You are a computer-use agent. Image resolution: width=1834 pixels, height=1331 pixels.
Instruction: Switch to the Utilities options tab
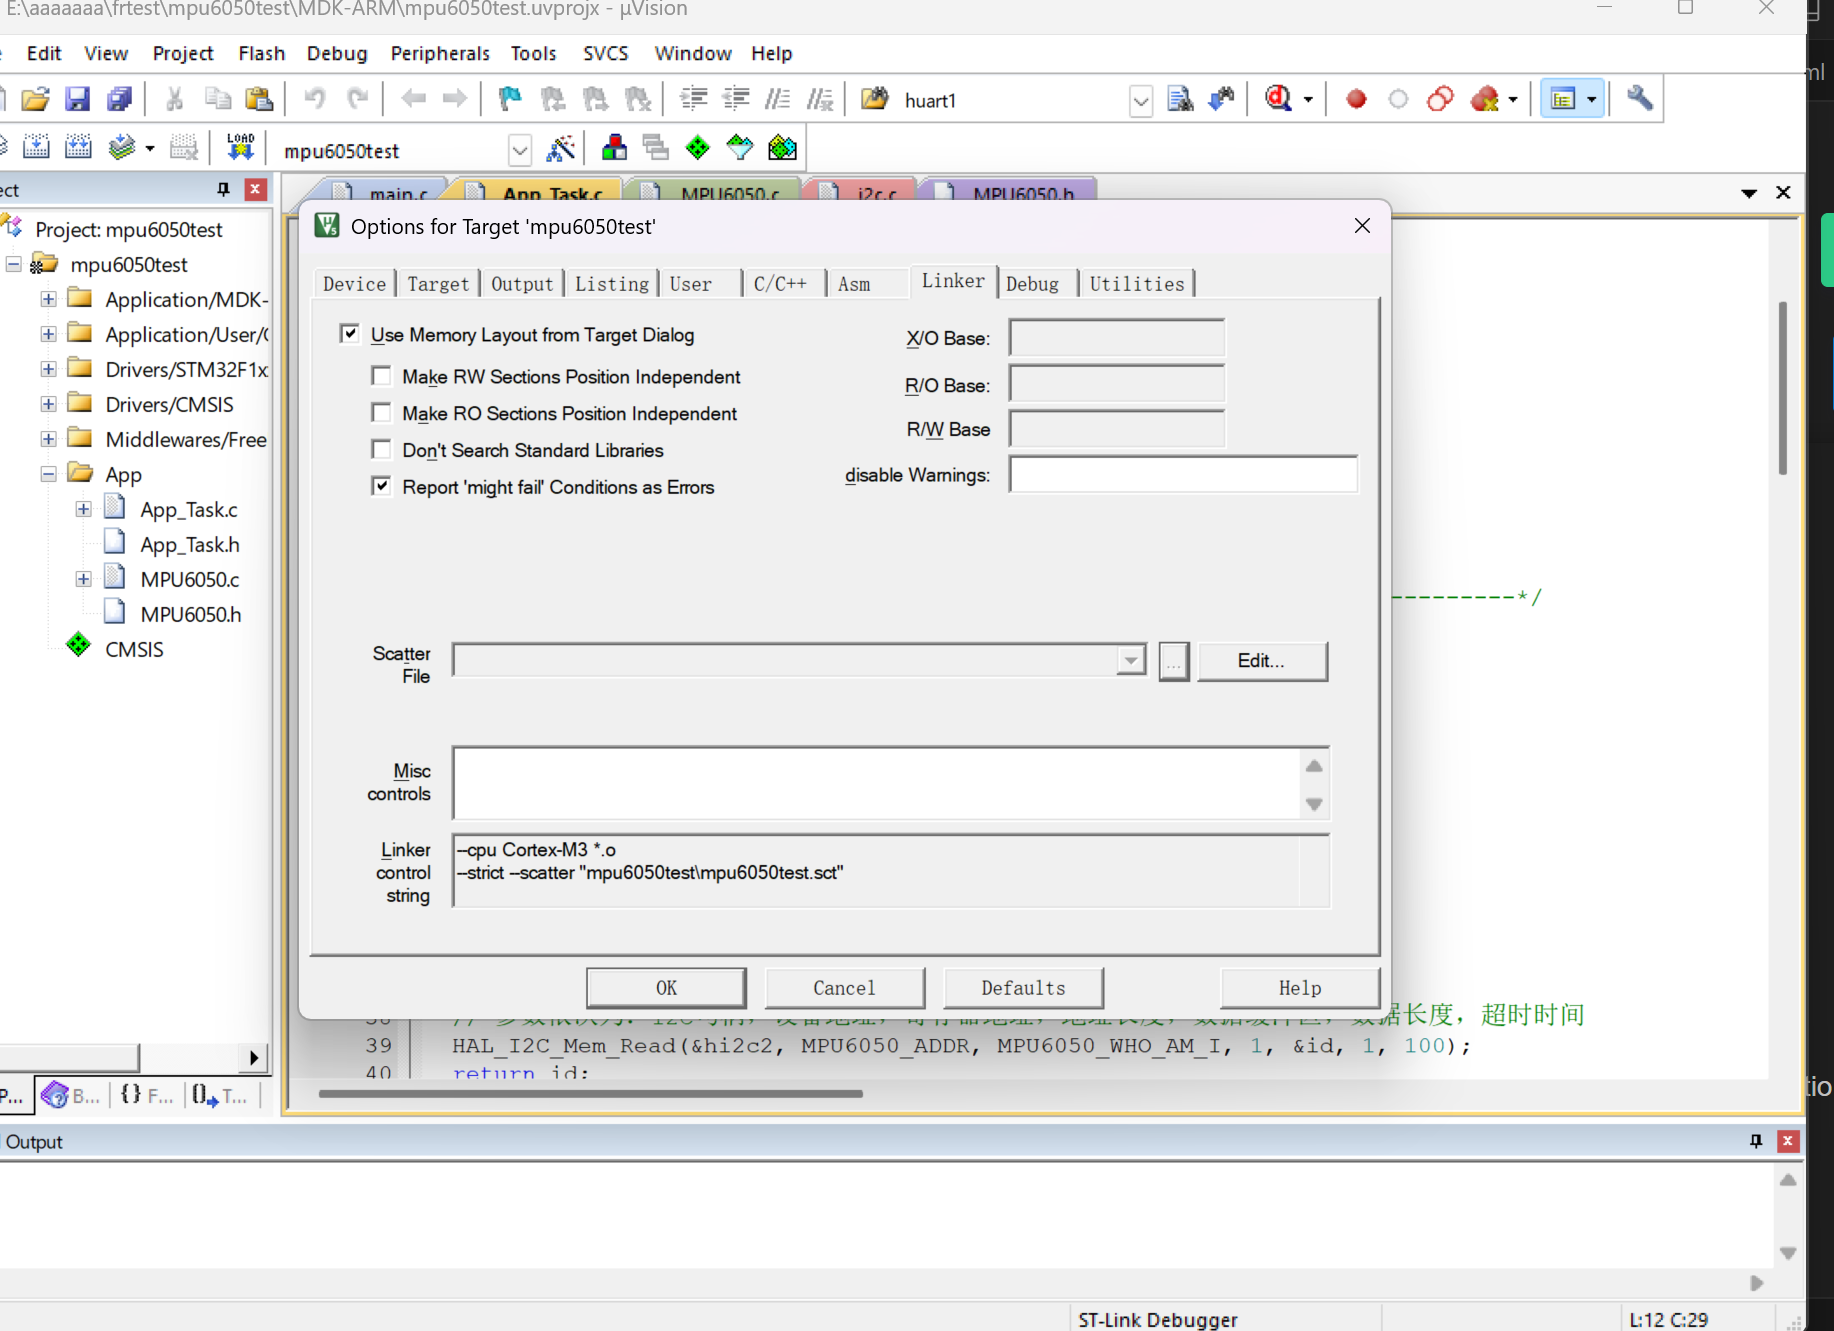1137,284
